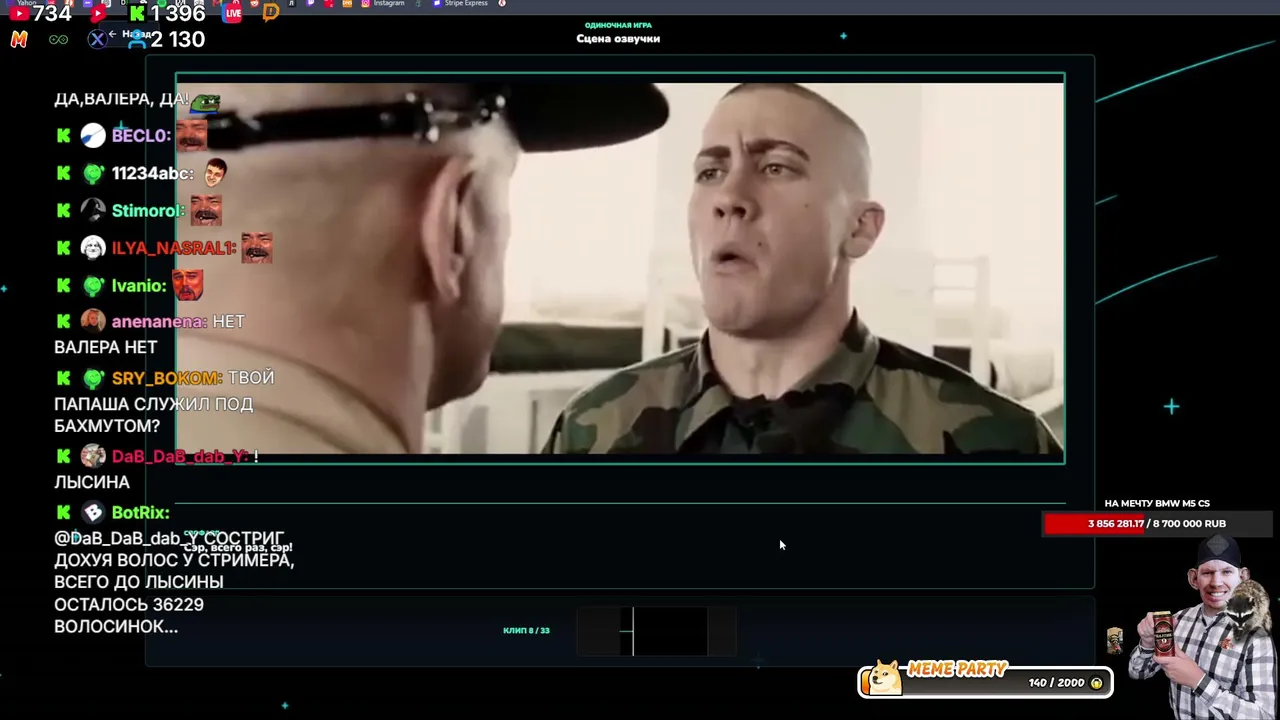Click the Stimorol chat username
The height and width of the screenshot is (720, 1280).
[x=148, y=211]
